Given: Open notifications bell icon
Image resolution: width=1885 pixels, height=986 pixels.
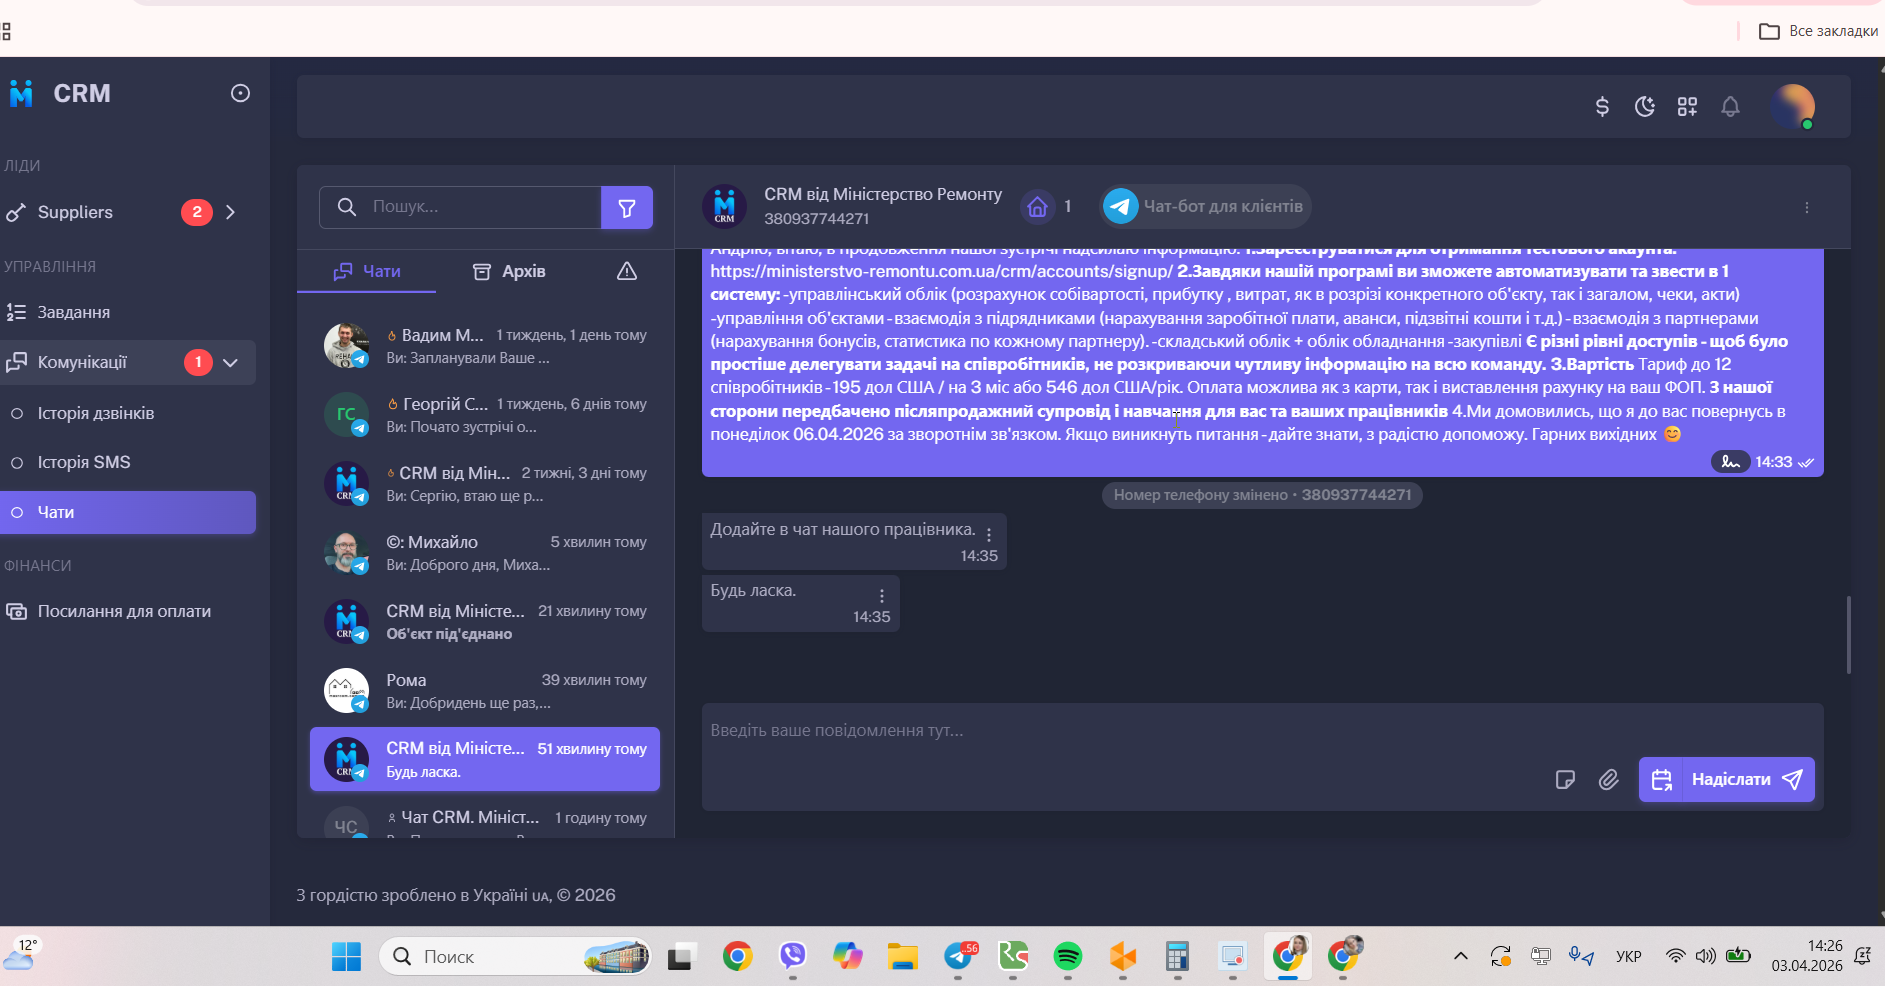Looking at the screenshot, I should coord(1731,106).
